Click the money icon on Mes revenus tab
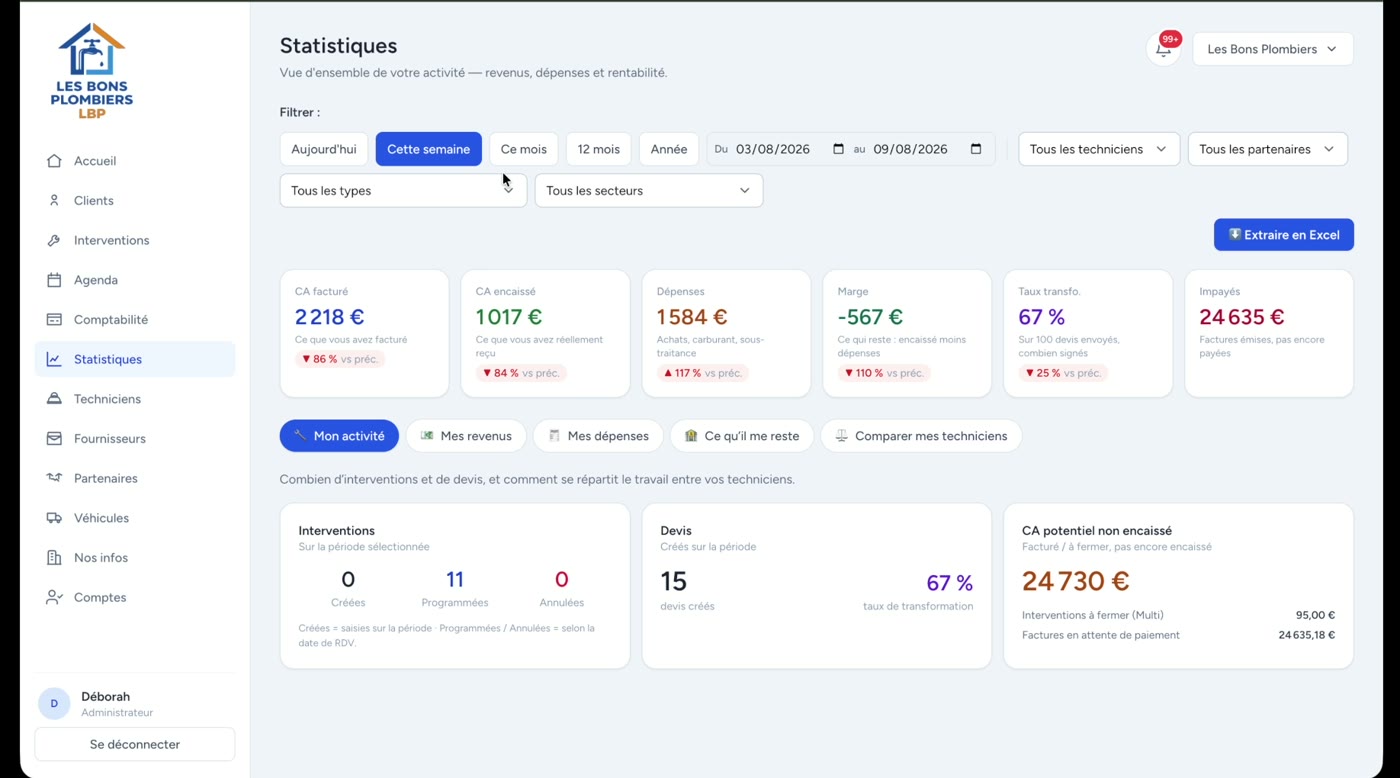 (x=427, y=436)
